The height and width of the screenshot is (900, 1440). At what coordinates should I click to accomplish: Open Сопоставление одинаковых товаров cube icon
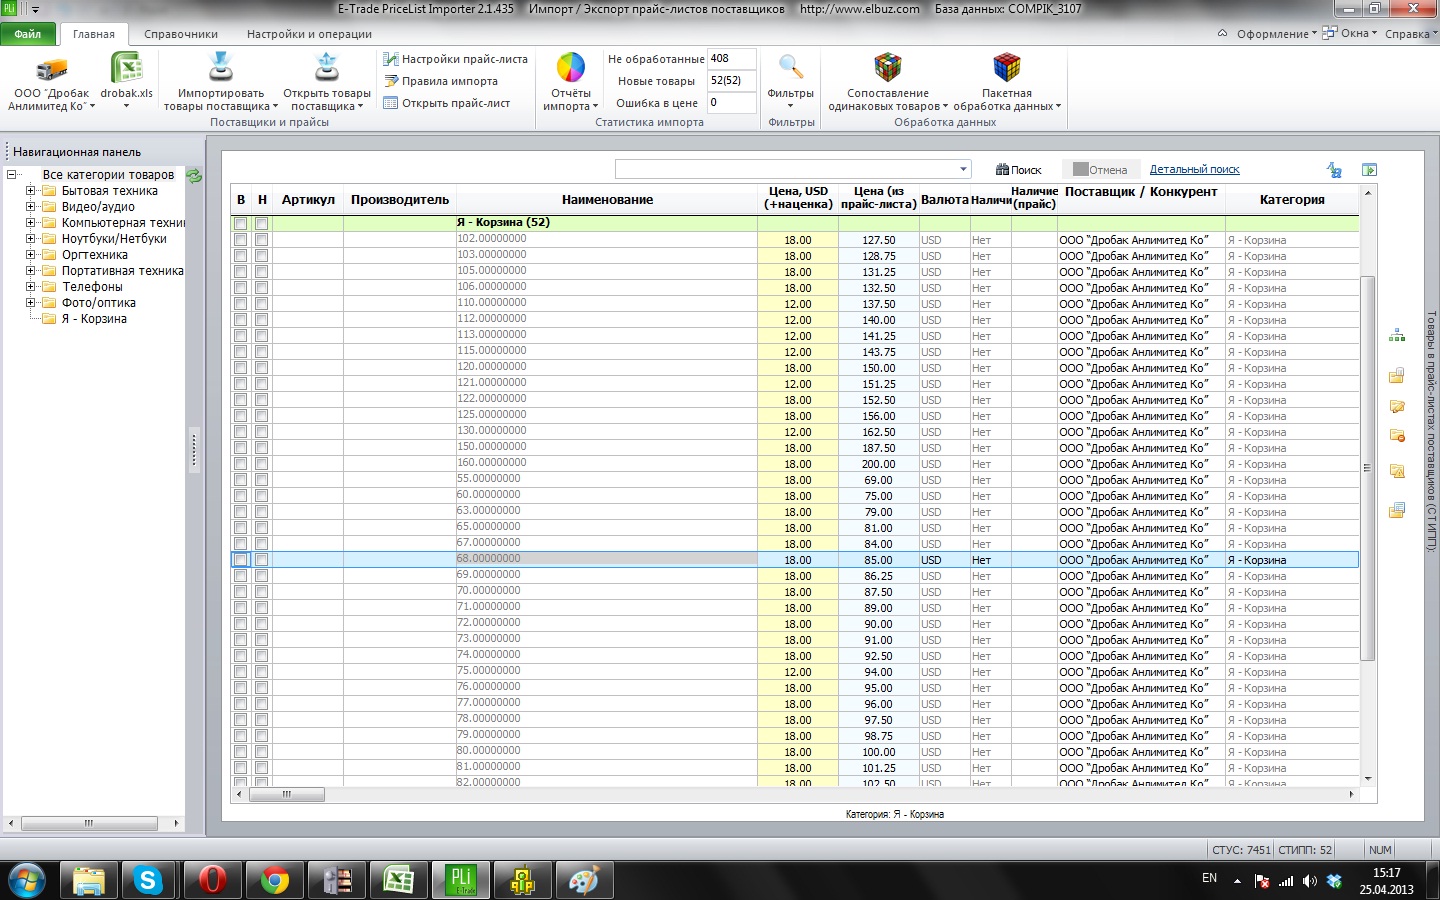(x=888, y=68)
